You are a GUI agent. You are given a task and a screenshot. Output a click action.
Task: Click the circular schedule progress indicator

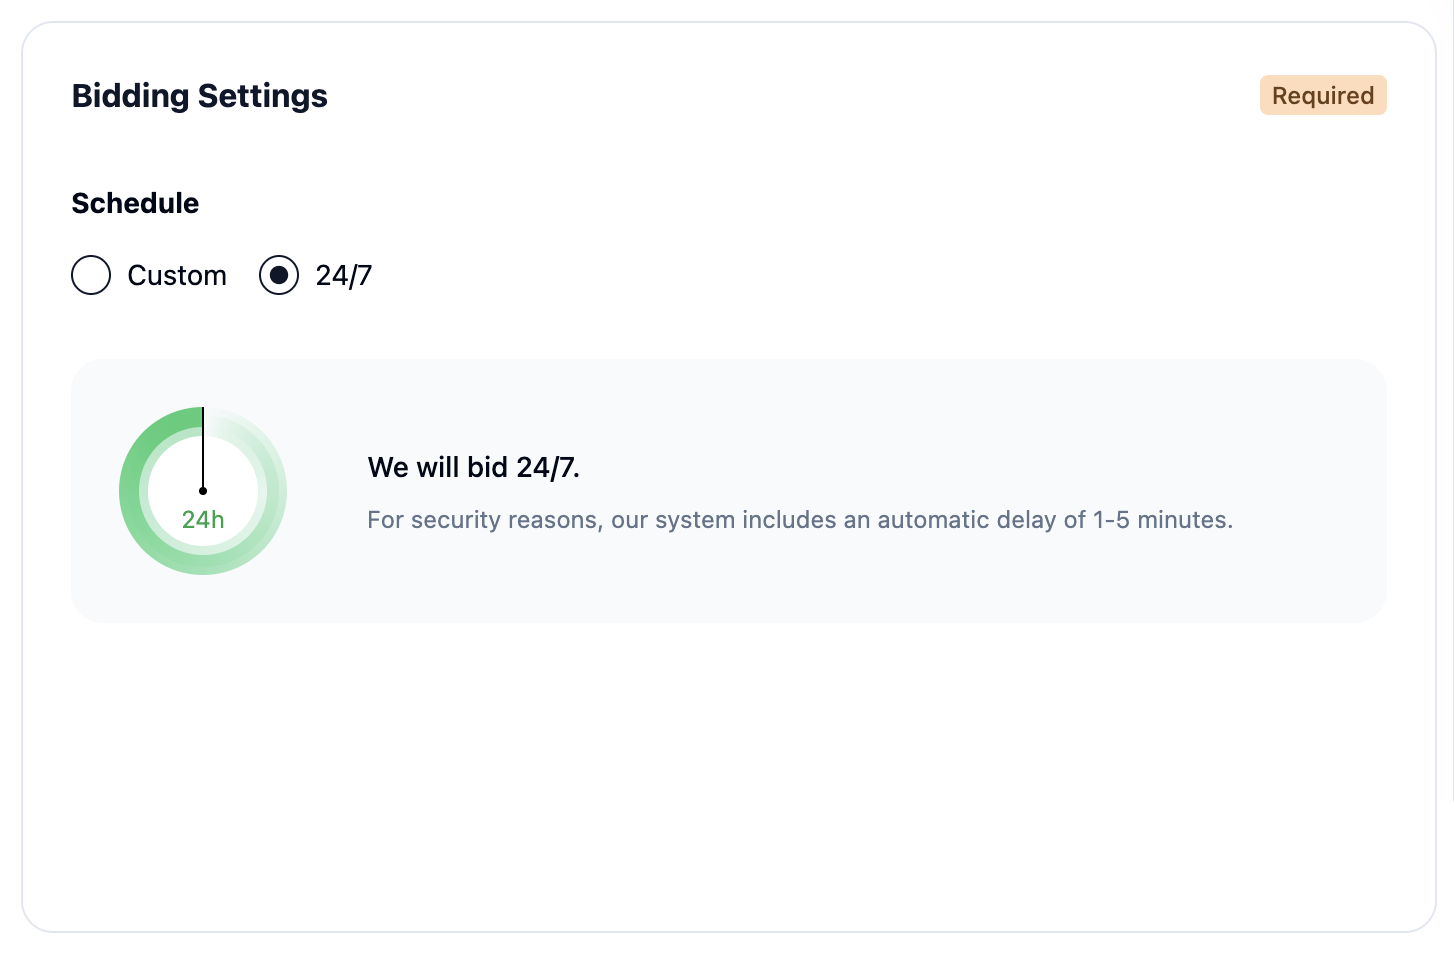[x=203, y=491]
